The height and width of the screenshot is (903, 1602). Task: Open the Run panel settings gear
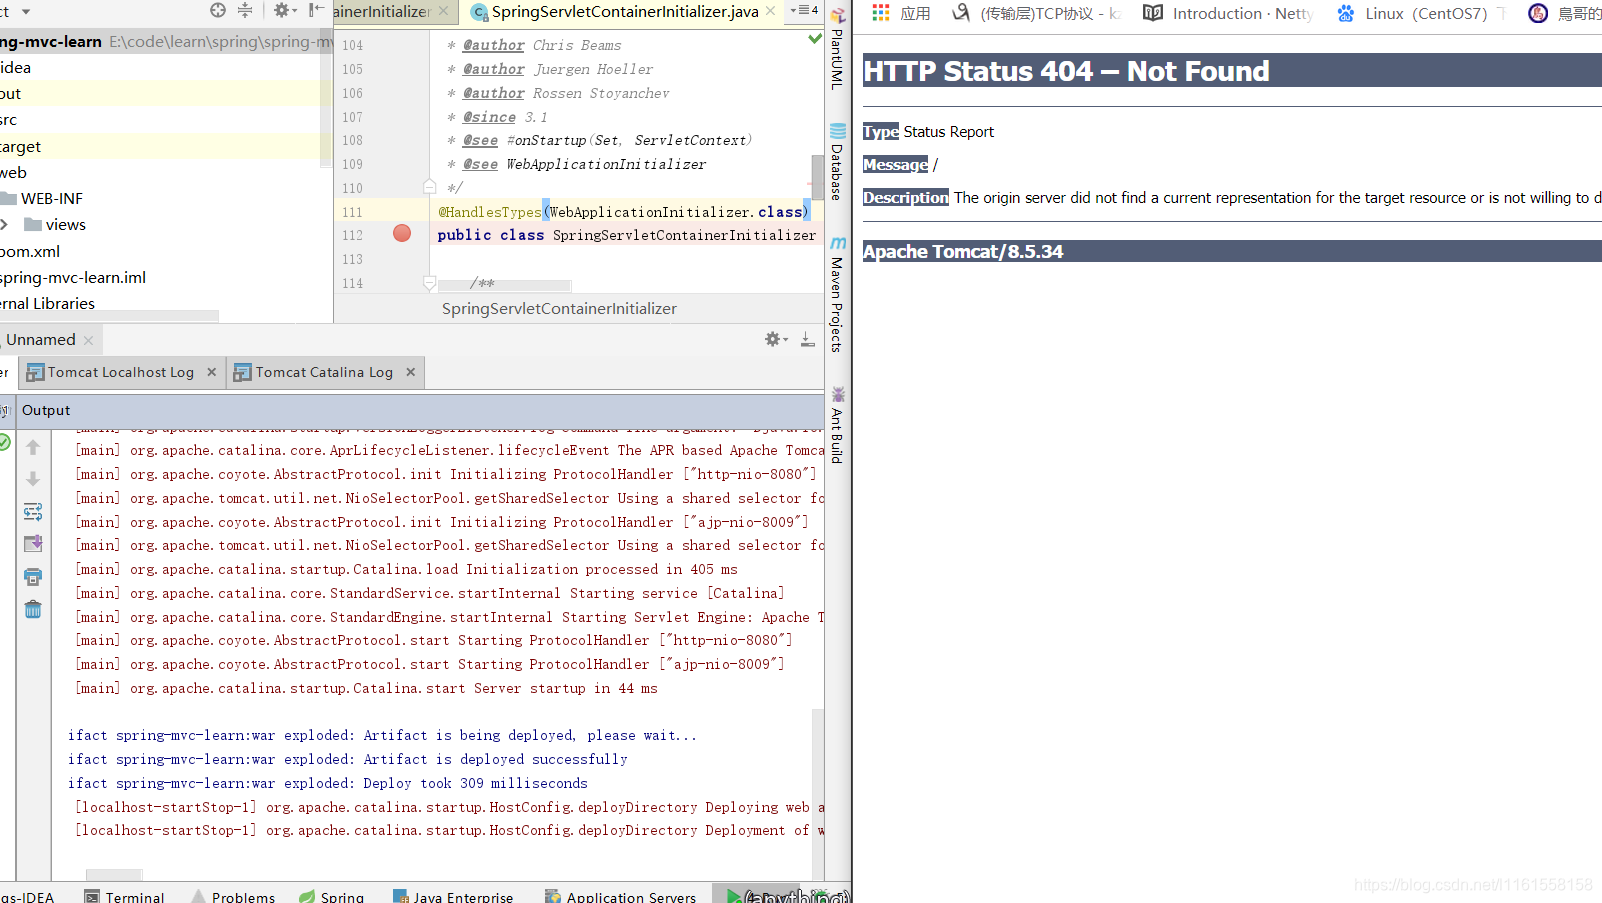click(x=775, y=339)
